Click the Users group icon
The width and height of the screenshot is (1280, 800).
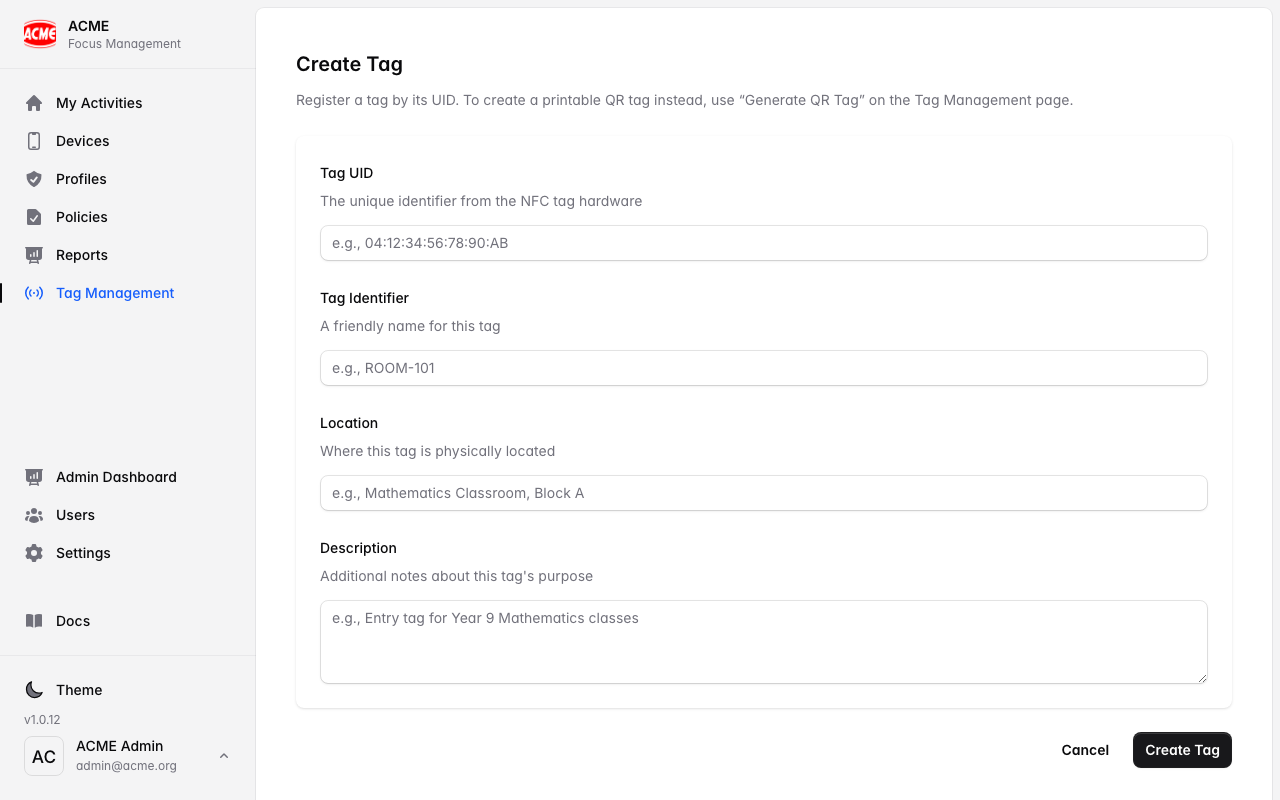click(x=34, y=515)
